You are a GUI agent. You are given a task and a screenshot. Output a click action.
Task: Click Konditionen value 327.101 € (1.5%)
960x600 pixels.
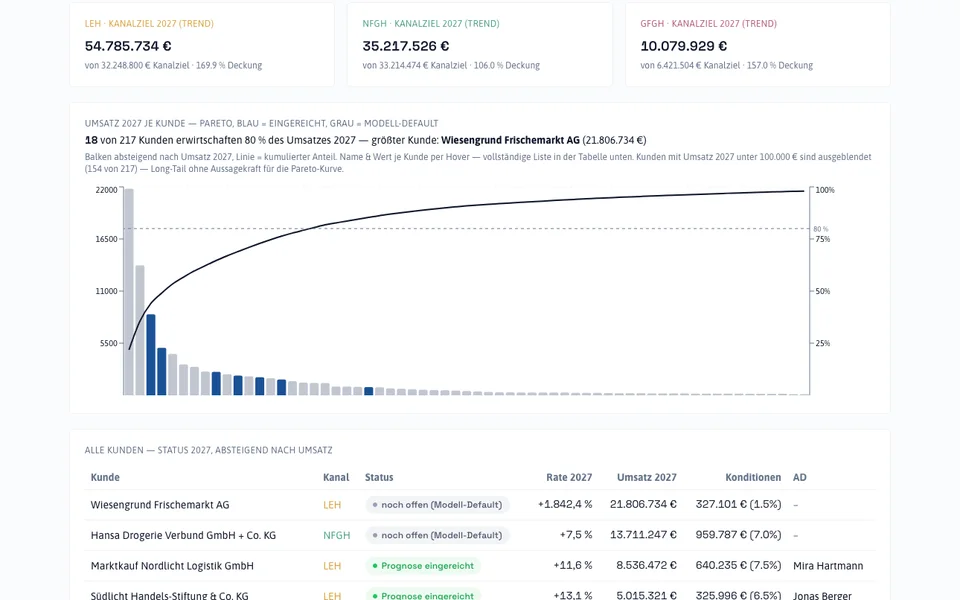738,504
